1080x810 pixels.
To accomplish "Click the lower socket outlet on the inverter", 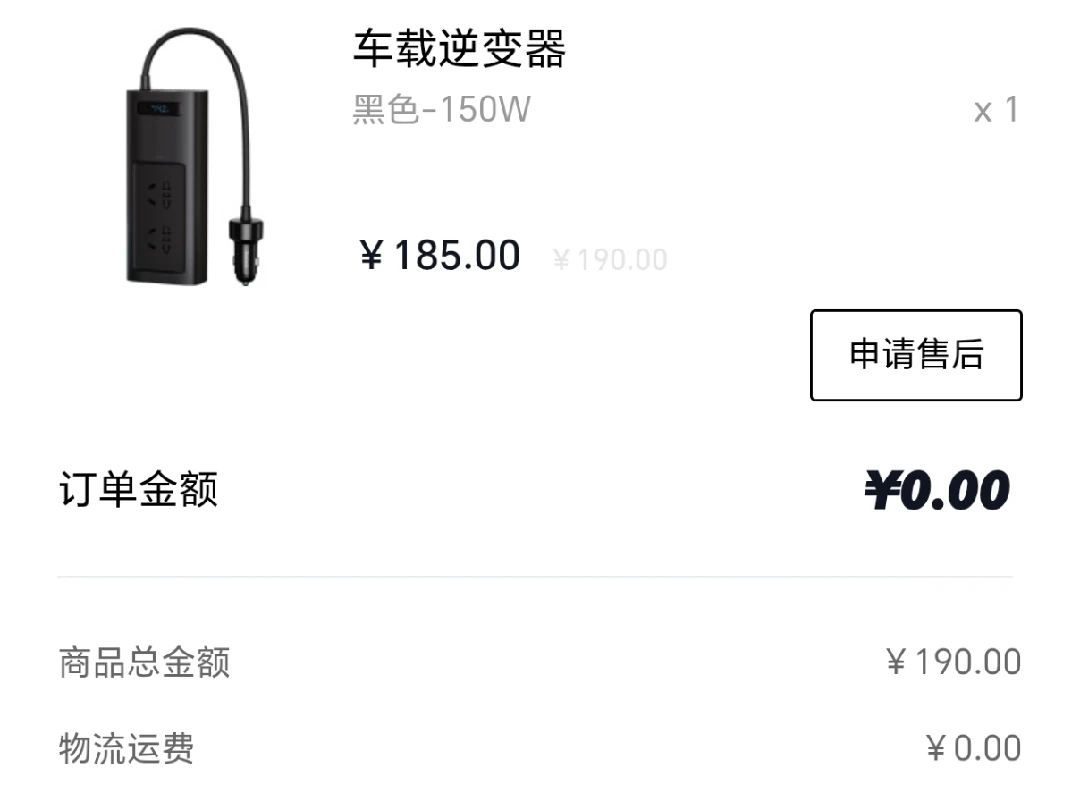I will pyautogui.click(x=159, y=240).
